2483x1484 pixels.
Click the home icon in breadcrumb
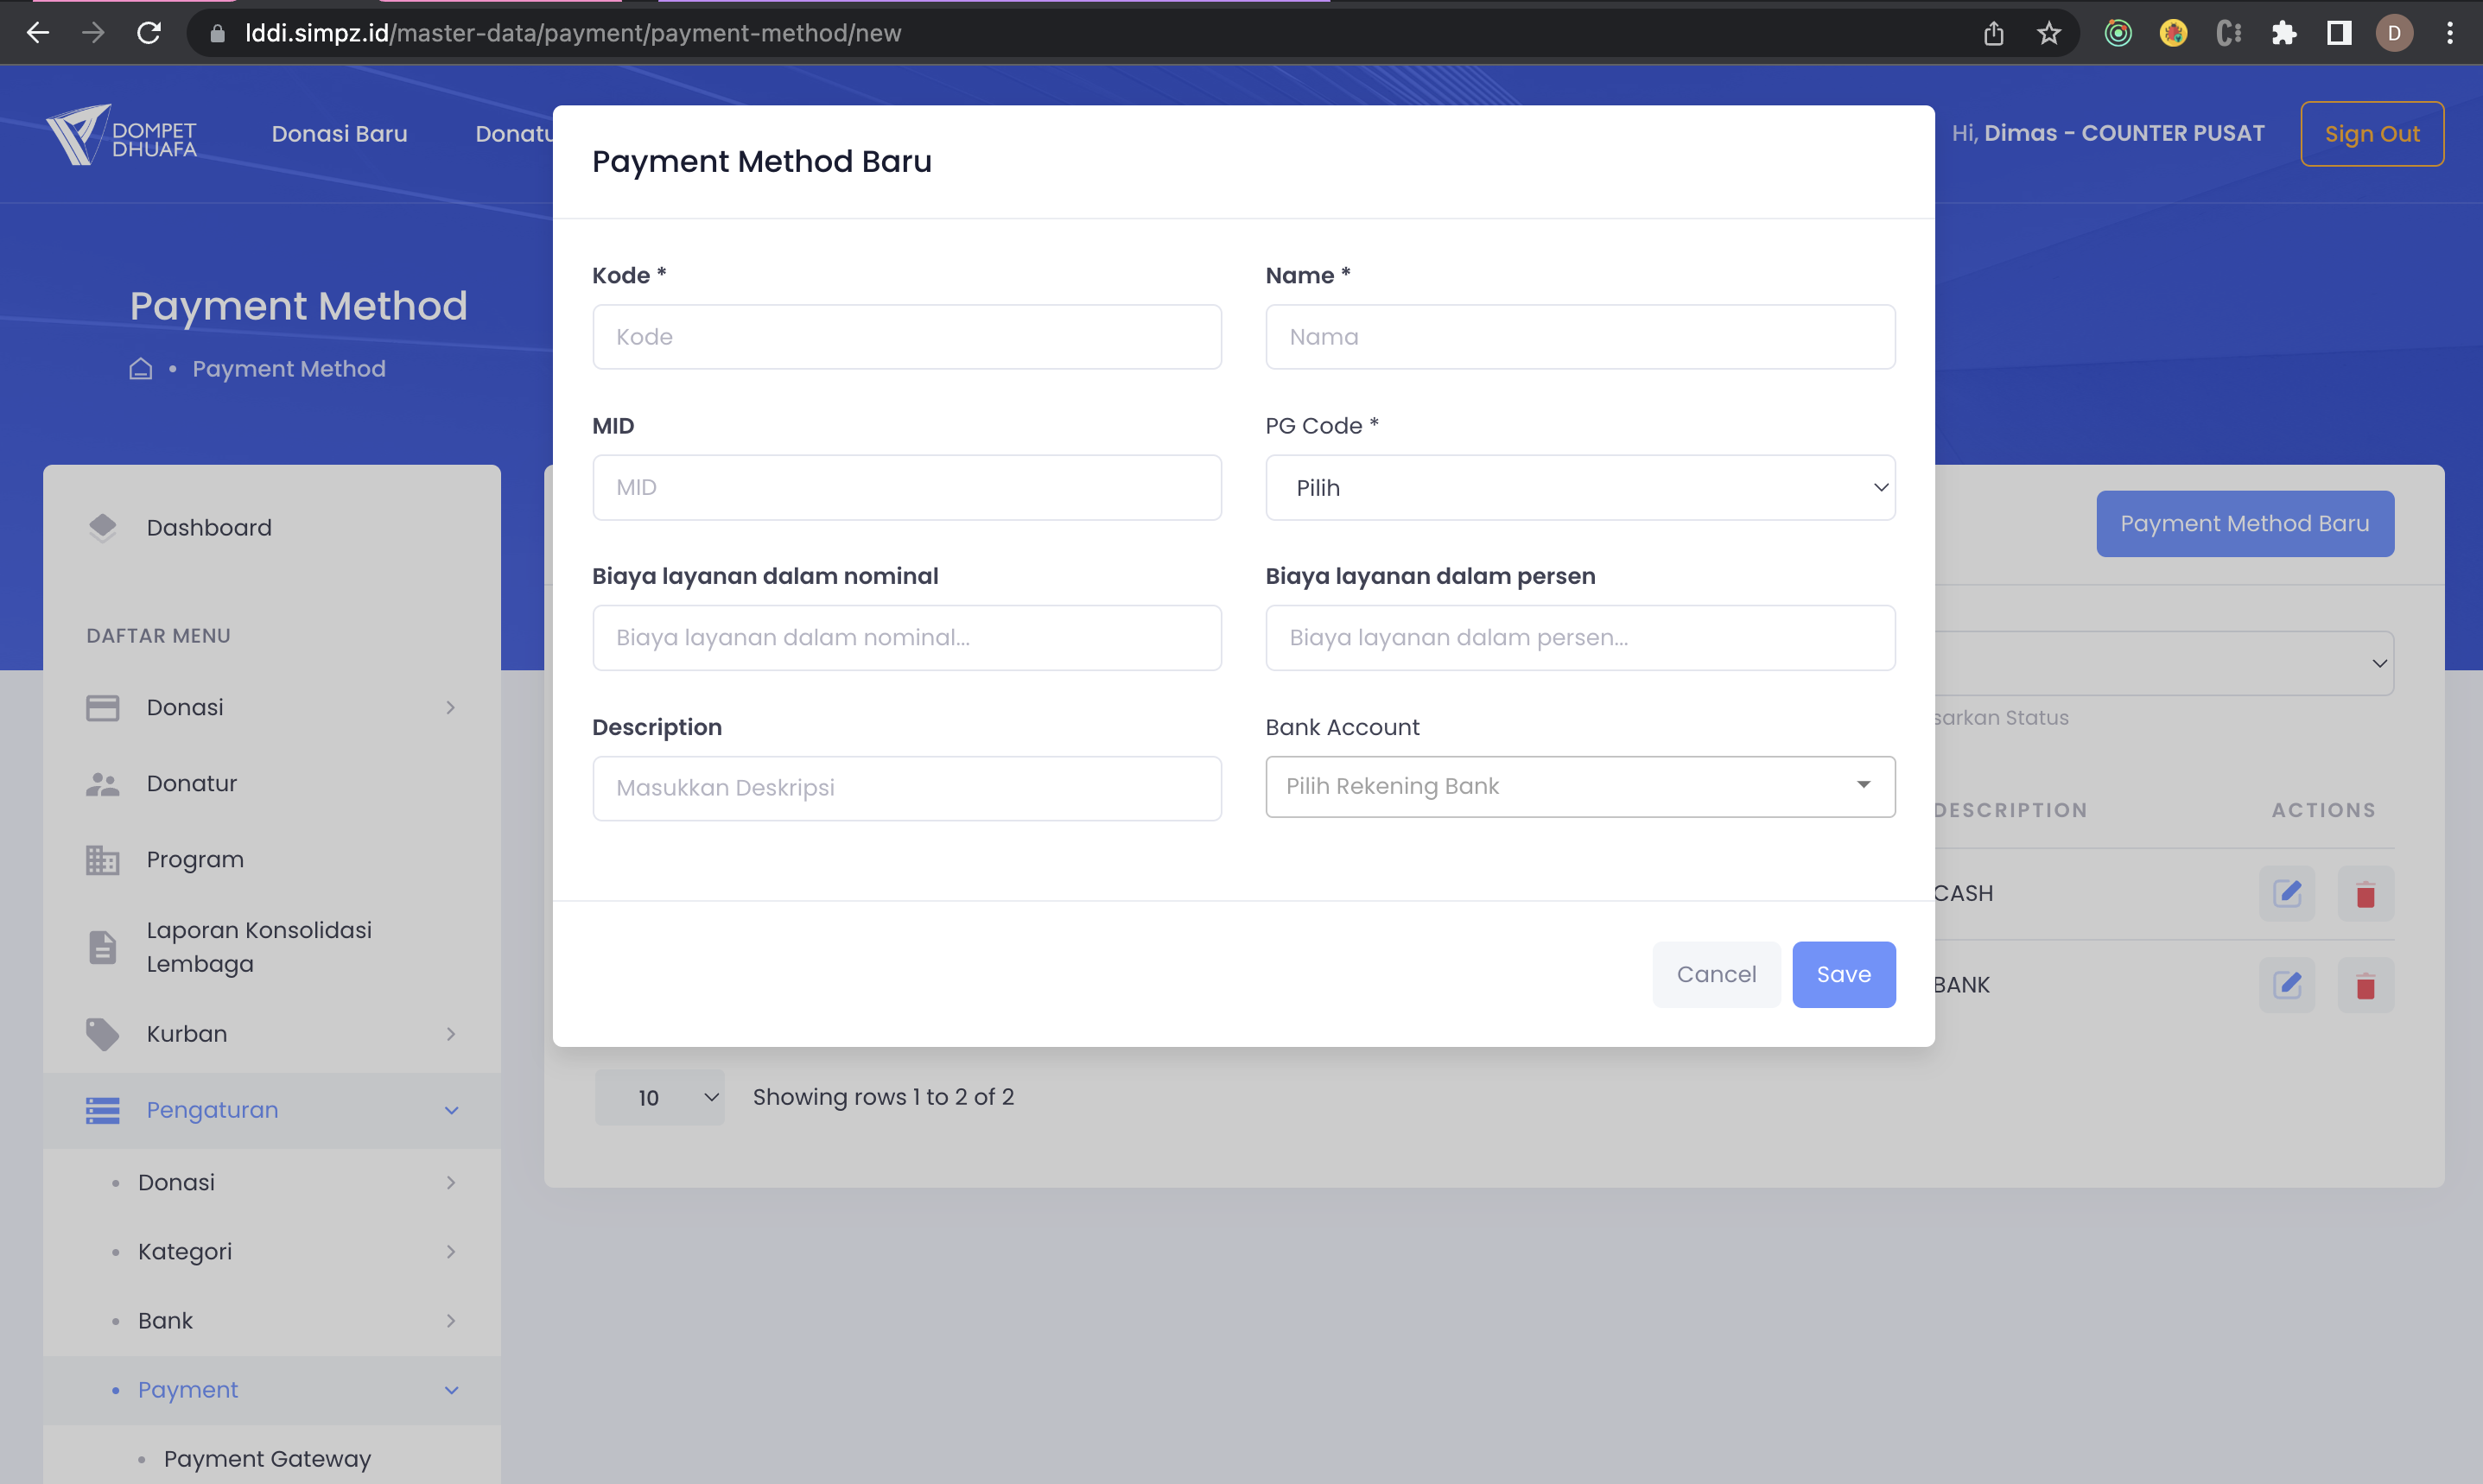pyautogui.click(x=141, y=369)
